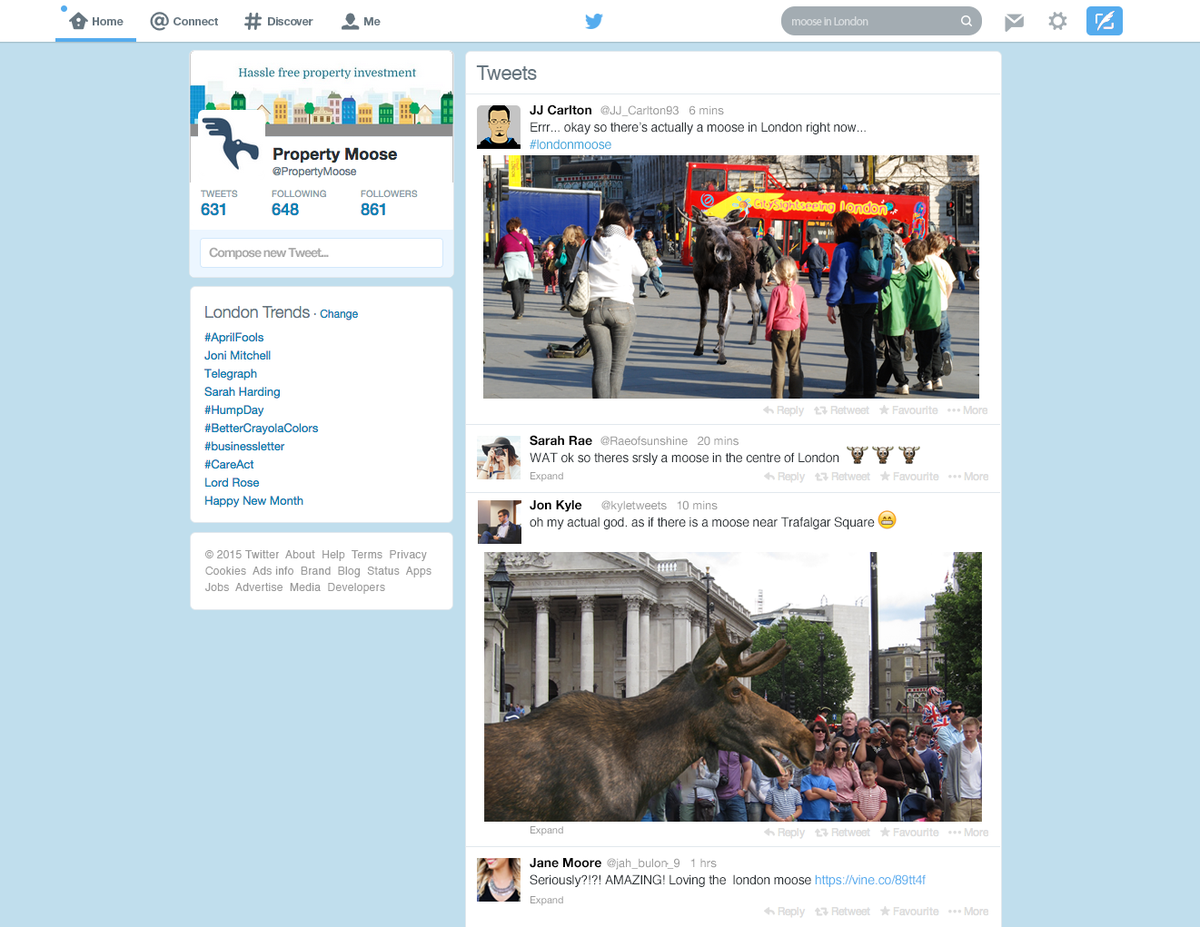Click the About footer link
1200x927 pixels.
tap(300, 554)
